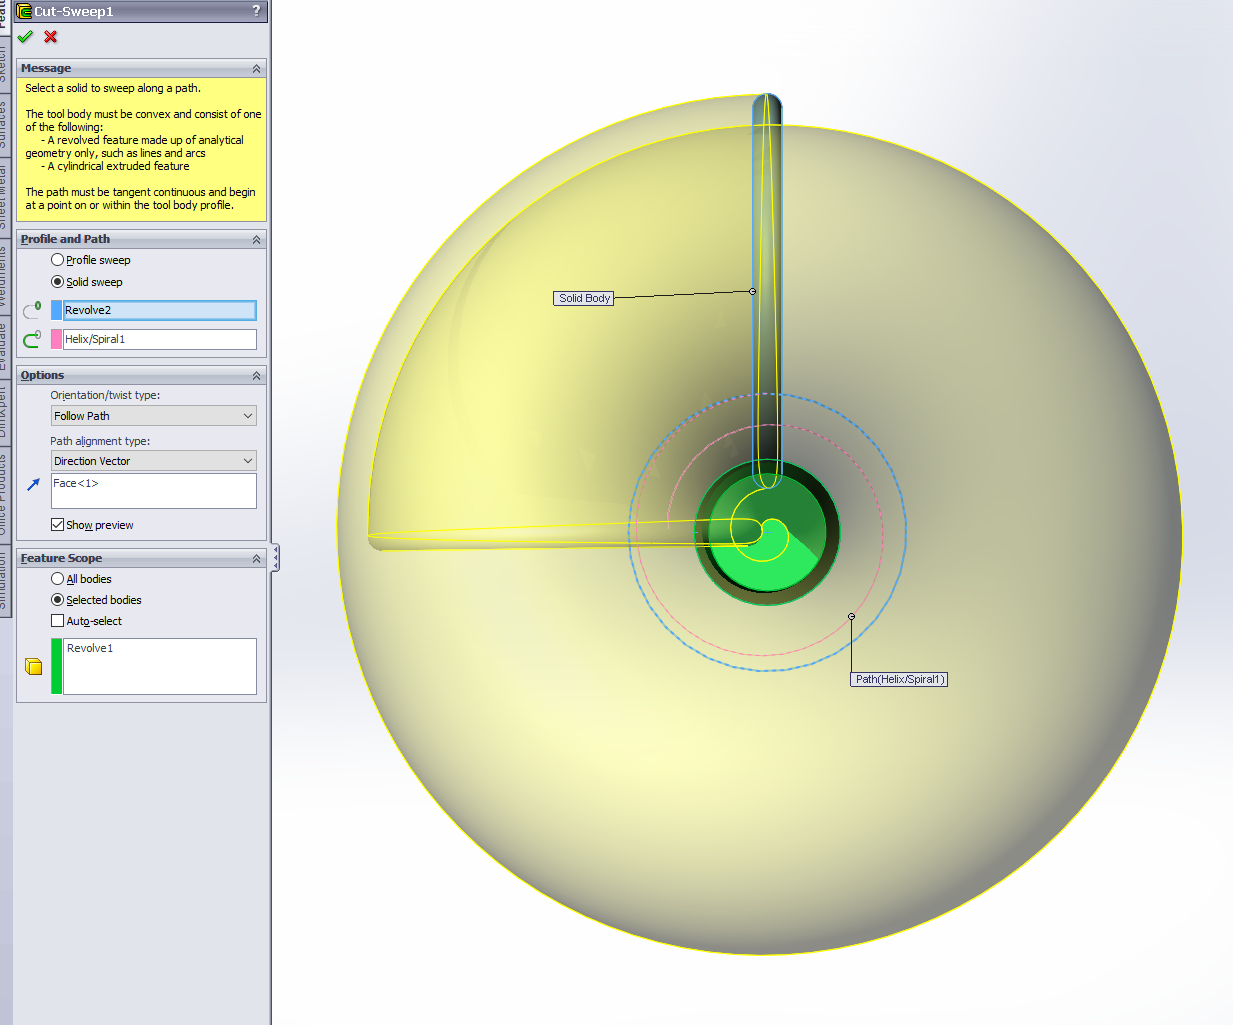Click the Face<1> direction selection box
This screenshot has width=1233, height=1025.
tap(153, 491)
